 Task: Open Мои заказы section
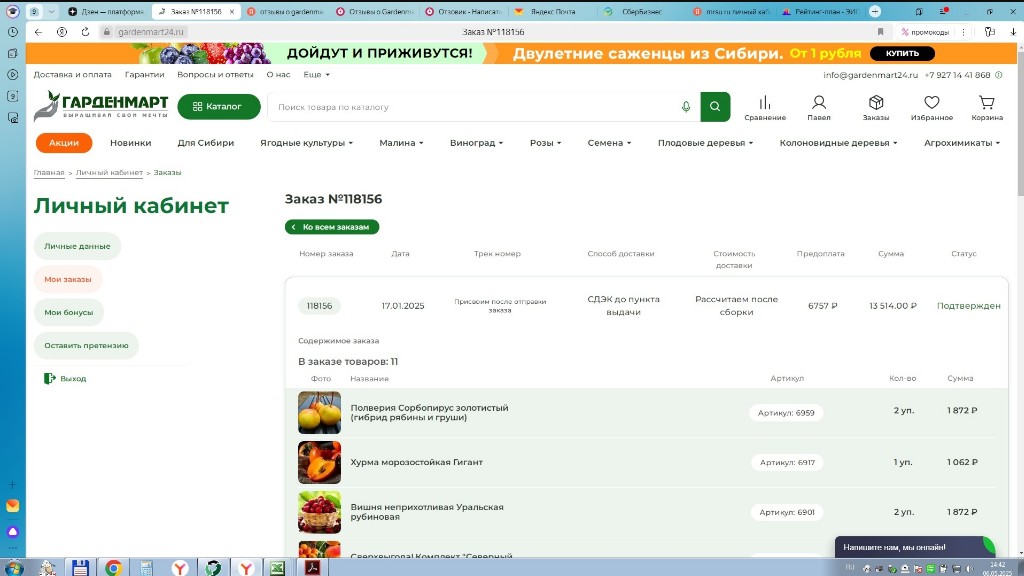(x=68, y=279)
